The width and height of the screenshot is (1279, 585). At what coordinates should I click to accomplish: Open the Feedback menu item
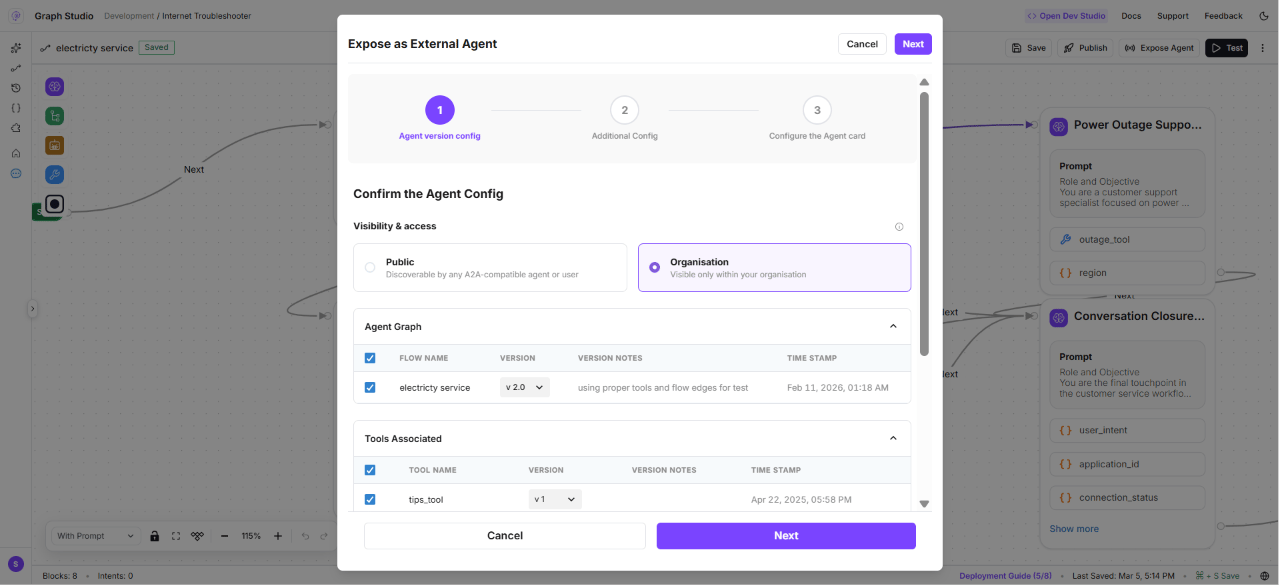point(1223,16)
